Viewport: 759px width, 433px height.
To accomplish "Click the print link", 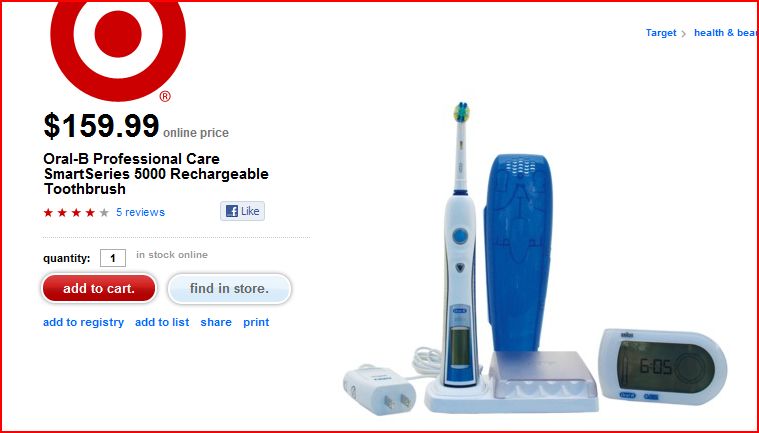I will (256, 322).
